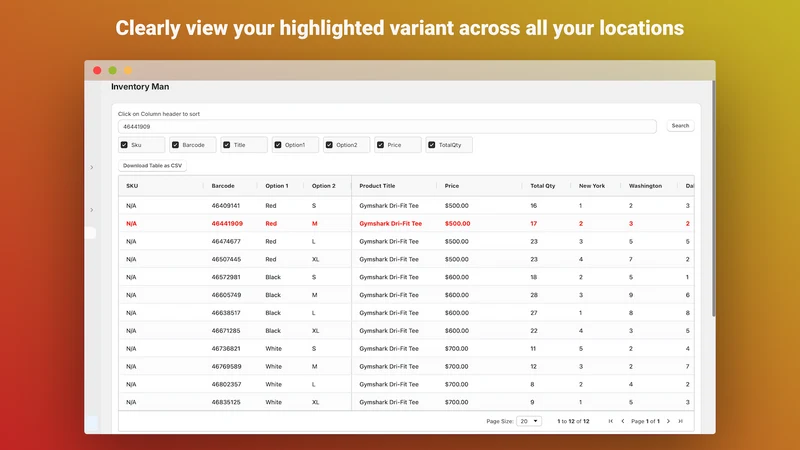Viewport: 800px width, 450px height.
Task: Select highlighted barcode 46441909 cell
Action: tap(227, 223)
